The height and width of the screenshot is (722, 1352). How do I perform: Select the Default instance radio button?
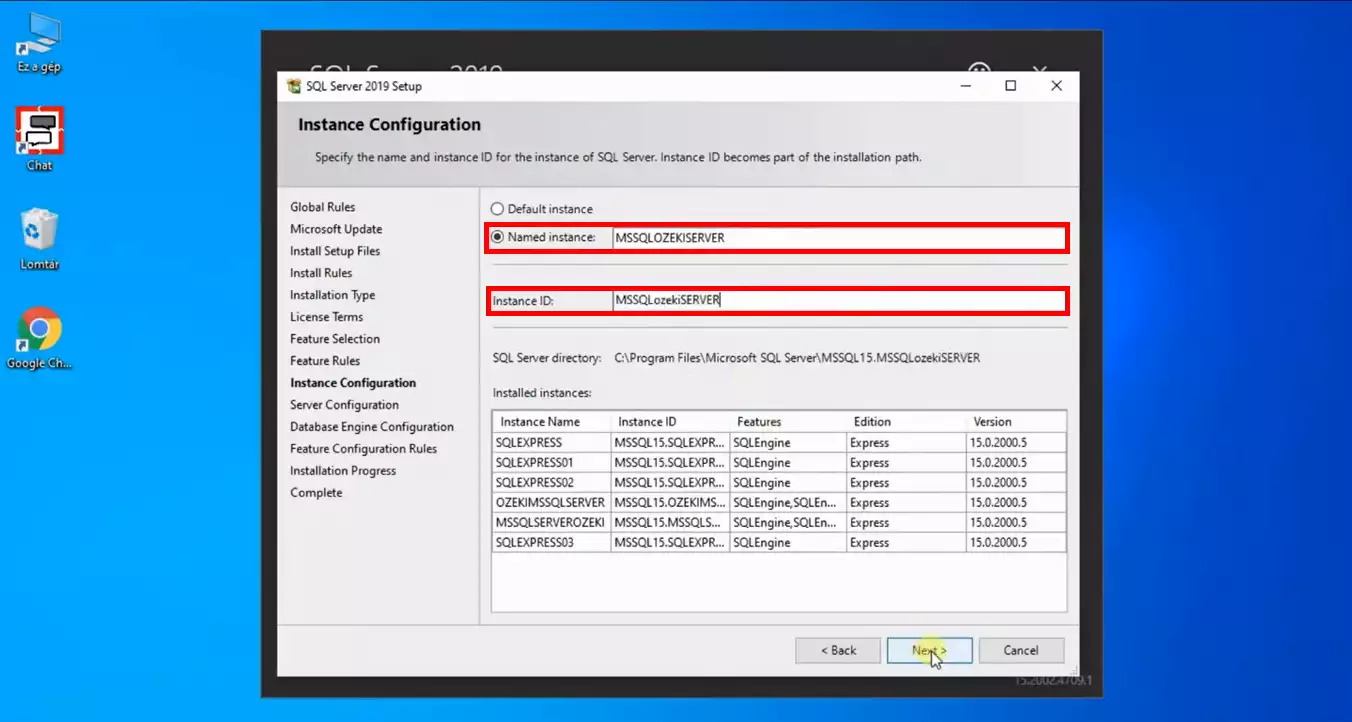click(497, 209)
